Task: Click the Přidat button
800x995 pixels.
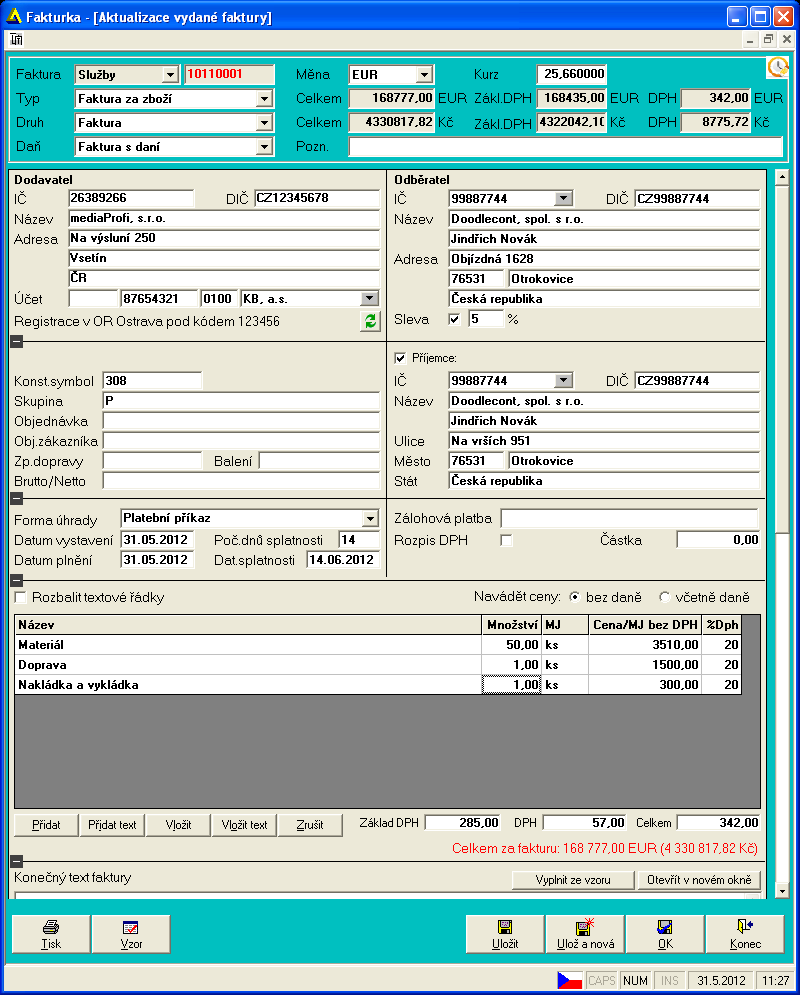Action: pyautogui.click(x=45, y=825)
